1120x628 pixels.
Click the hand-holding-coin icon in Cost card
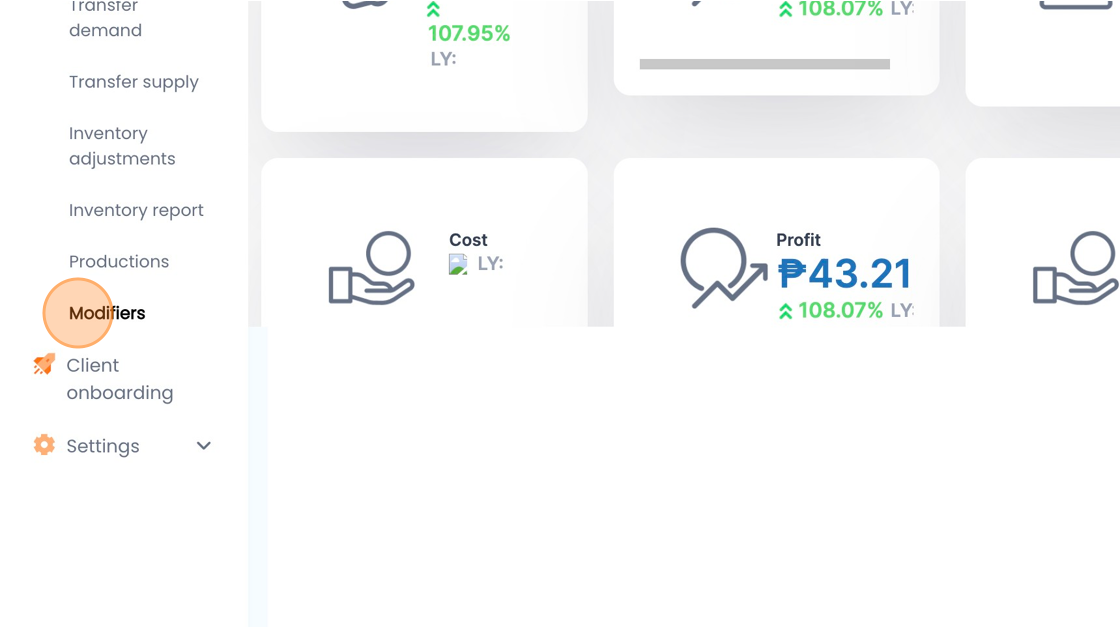tap(371, 268)
